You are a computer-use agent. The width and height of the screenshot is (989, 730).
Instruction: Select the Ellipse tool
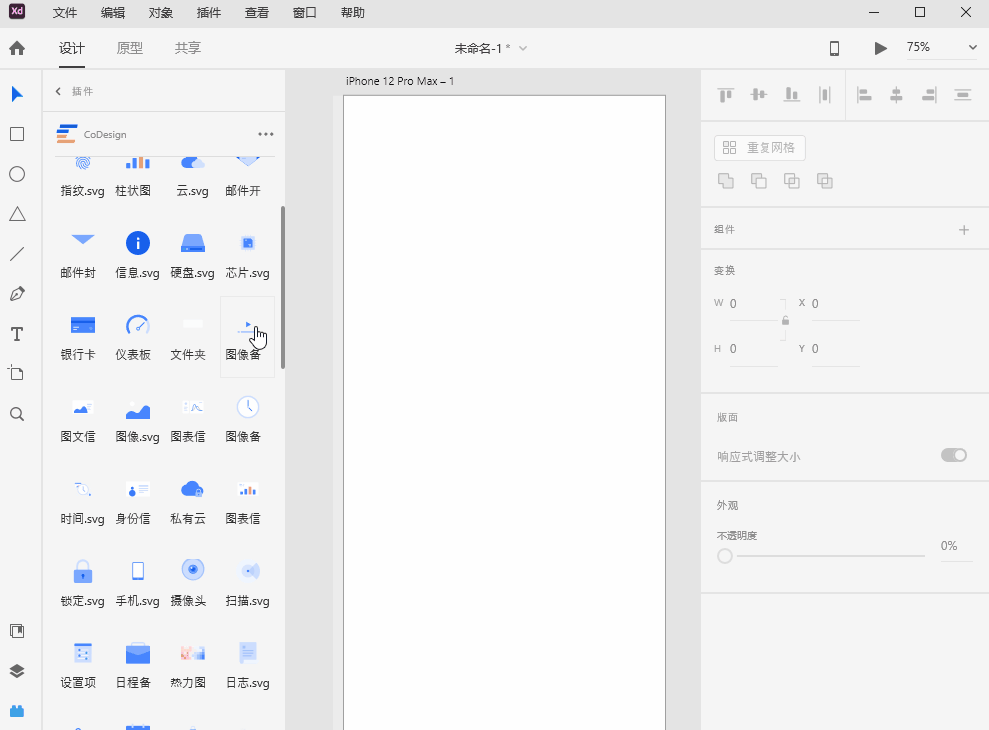[17, 174]
